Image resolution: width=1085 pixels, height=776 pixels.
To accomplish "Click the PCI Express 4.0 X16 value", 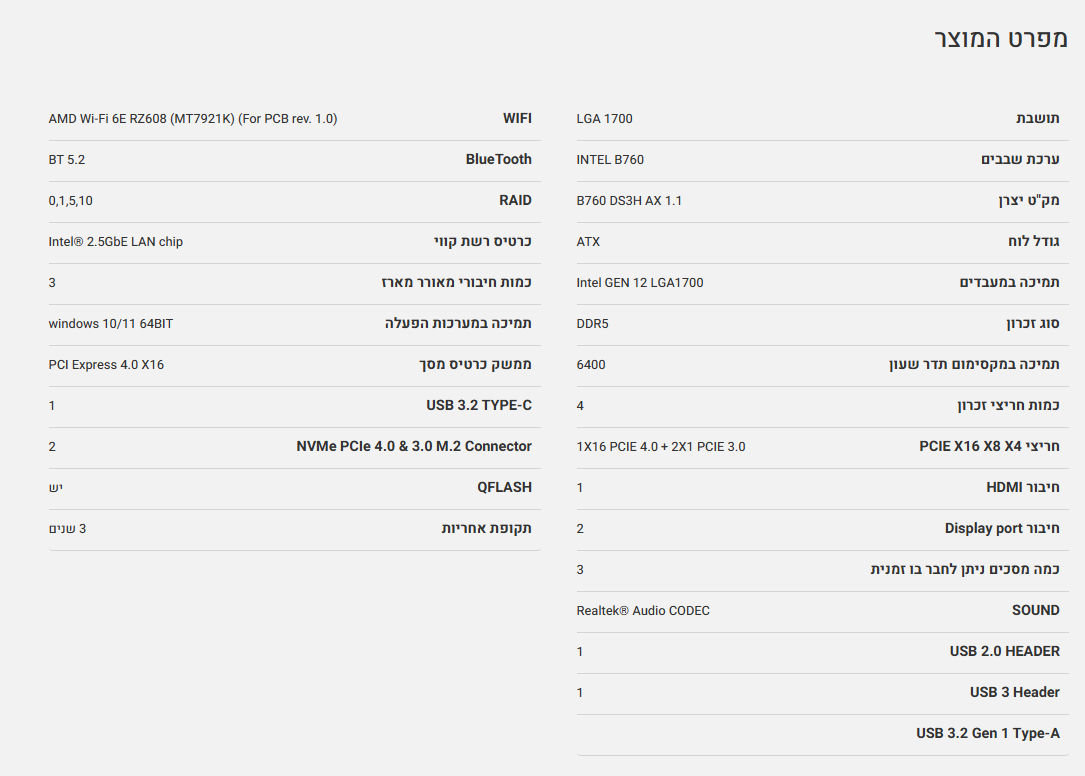I will tap(106, 365).
